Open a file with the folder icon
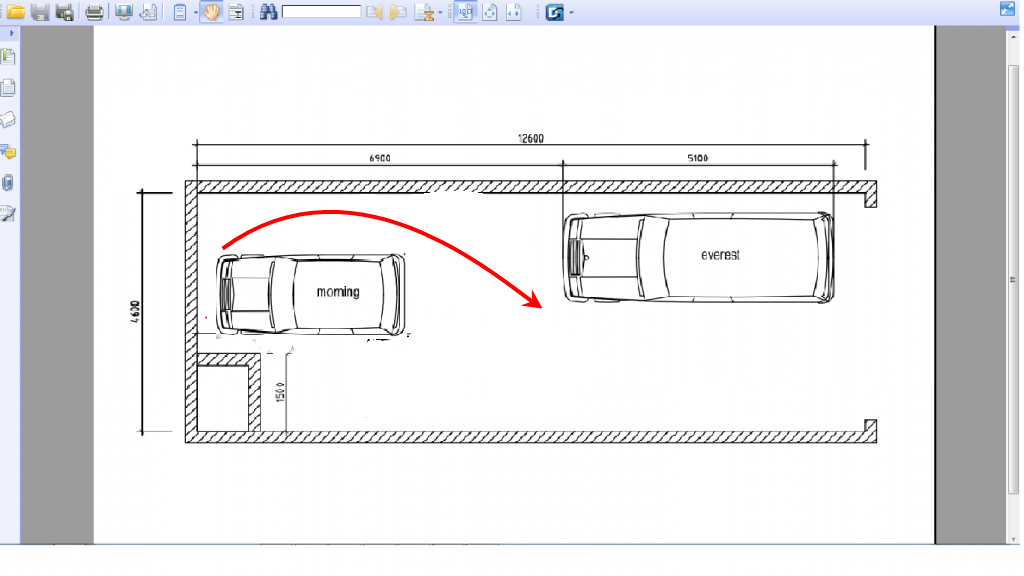Screen dimensions: 1024x576 [x=16, y=12]
